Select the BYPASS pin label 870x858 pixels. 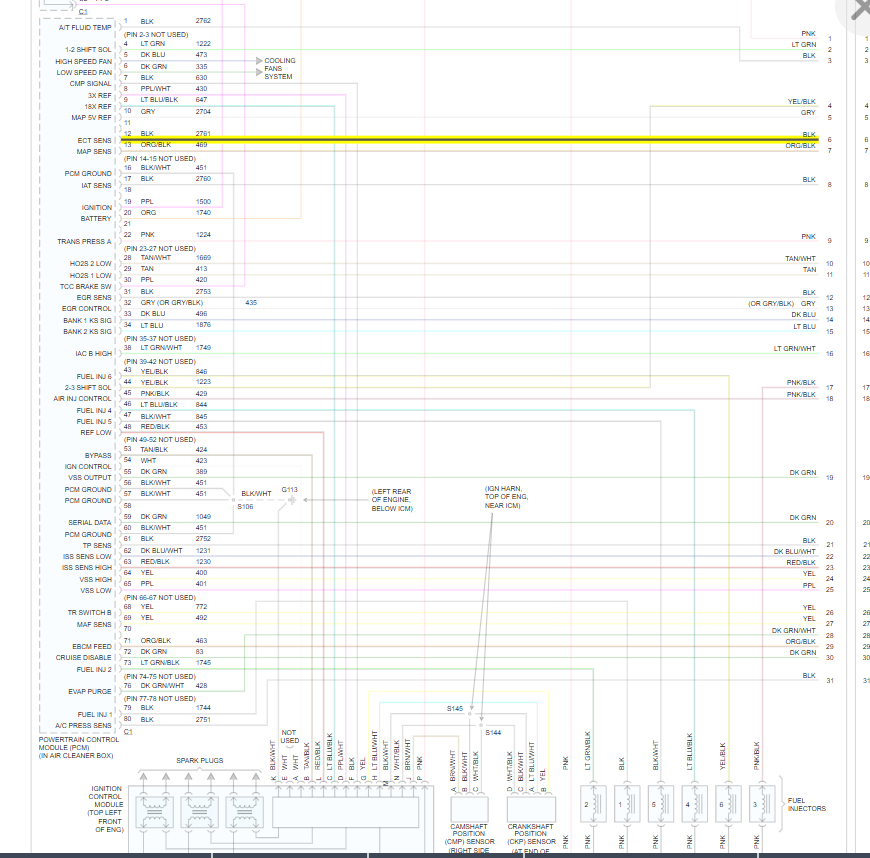coord(98,456)
